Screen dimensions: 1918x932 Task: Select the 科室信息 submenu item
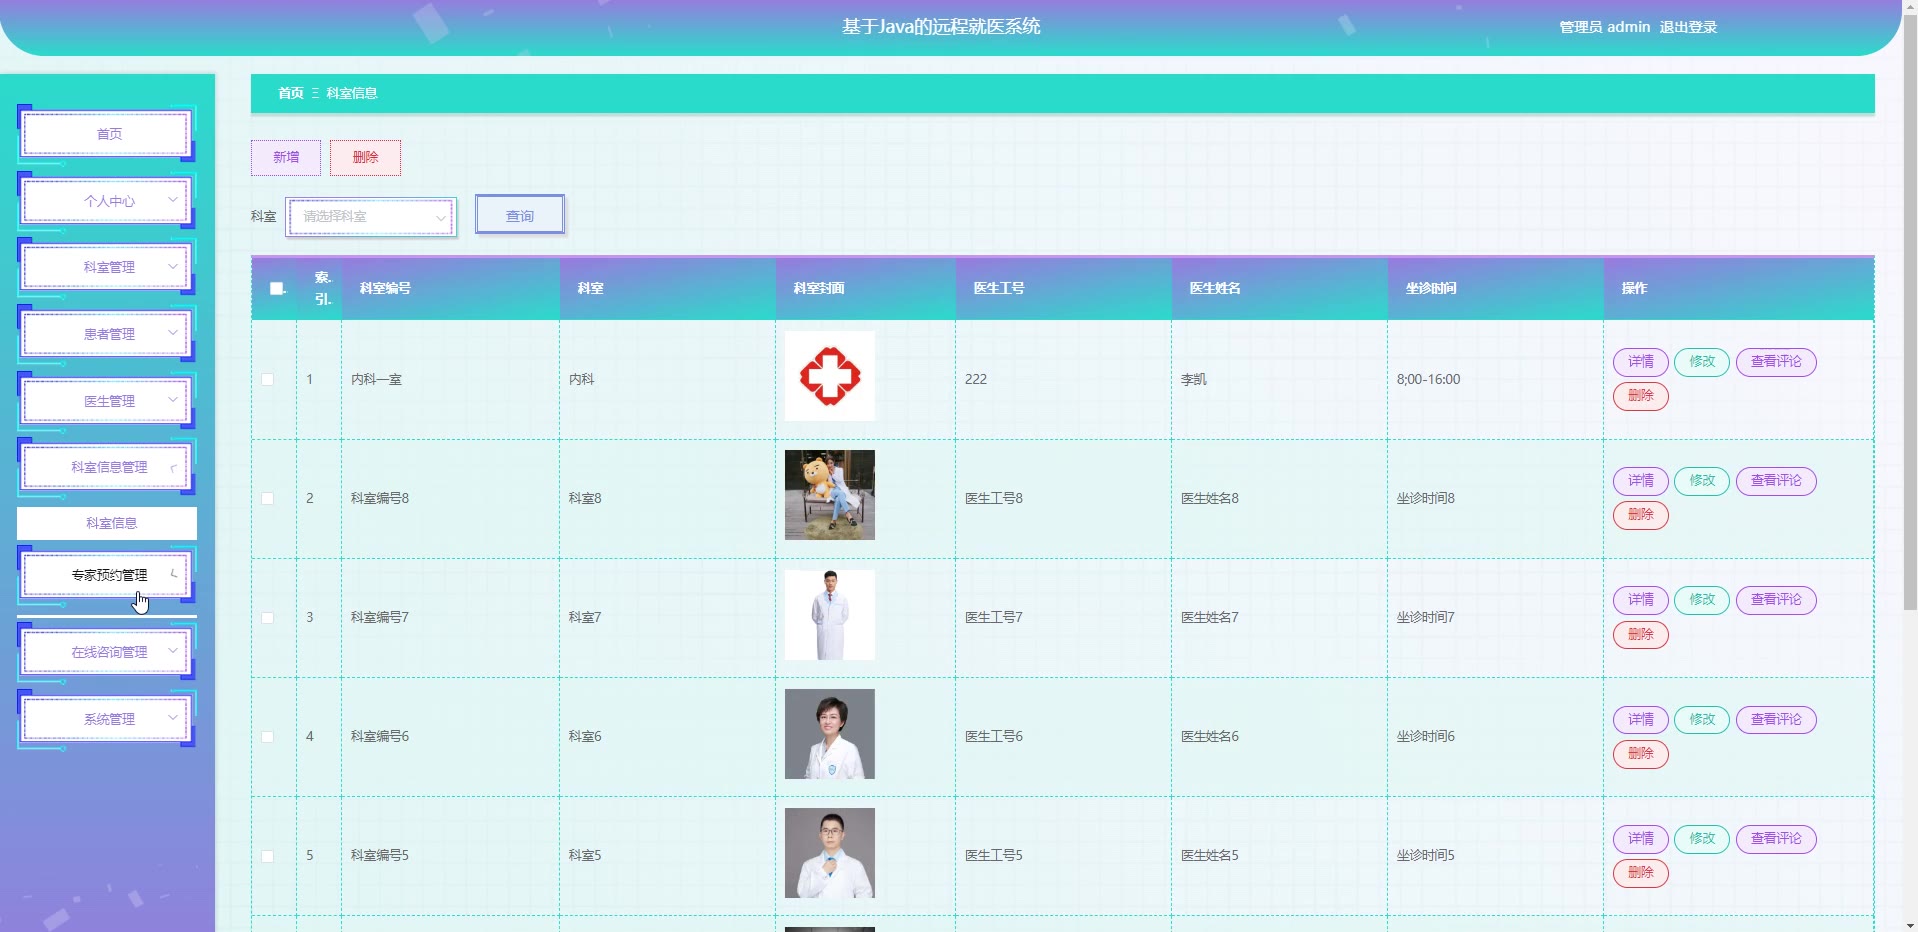(107, 523)
